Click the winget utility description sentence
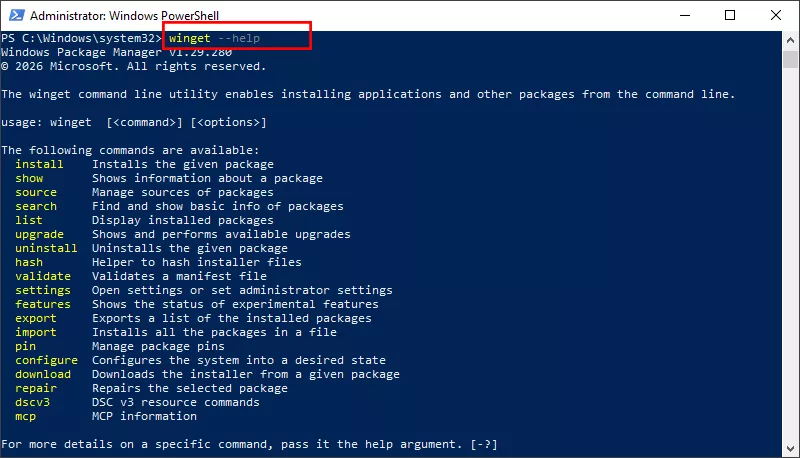Screen dimensions: 800x458 point(368,94)
